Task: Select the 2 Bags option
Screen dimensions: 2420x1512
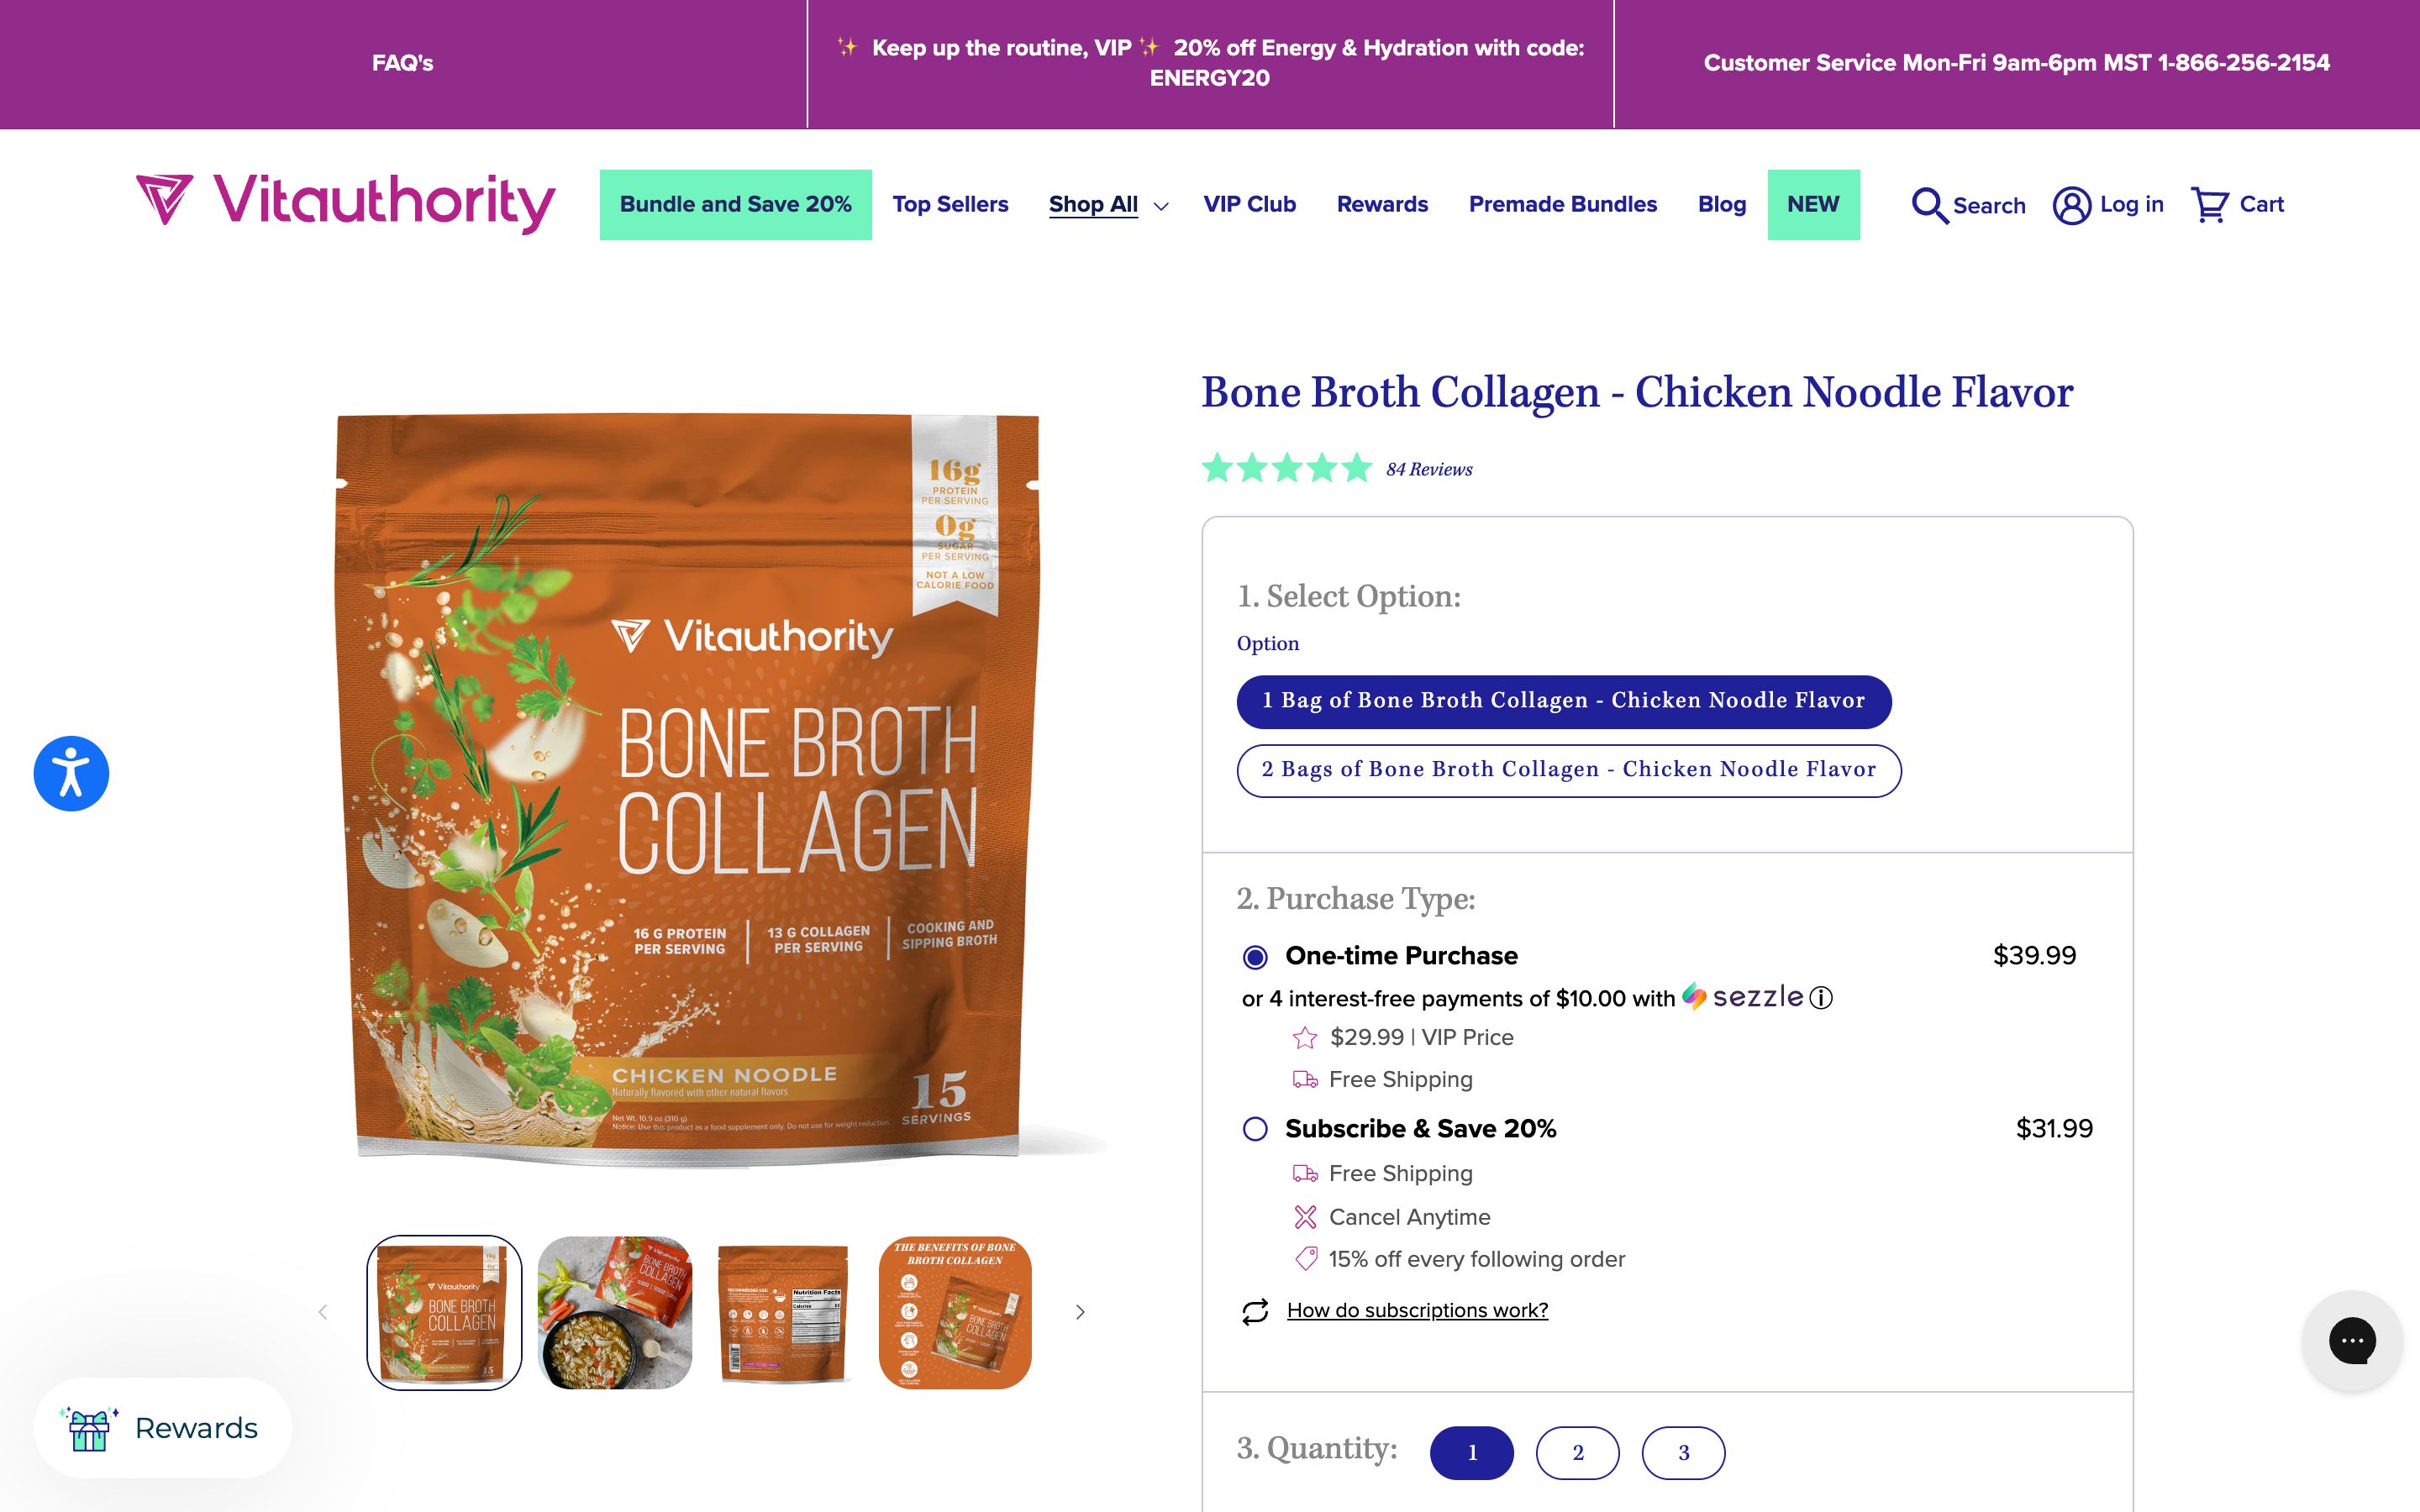Action: (1568, 770)
